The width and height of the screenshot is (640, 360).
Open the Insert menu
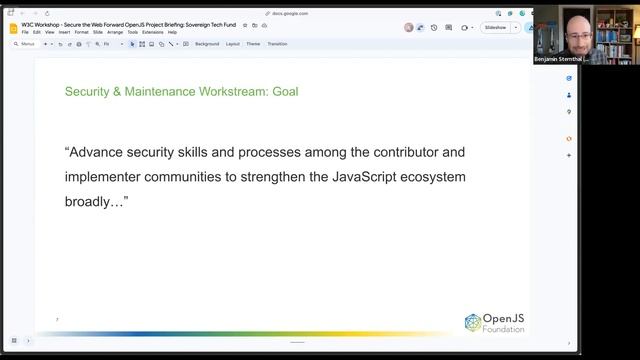pos(64,32)
